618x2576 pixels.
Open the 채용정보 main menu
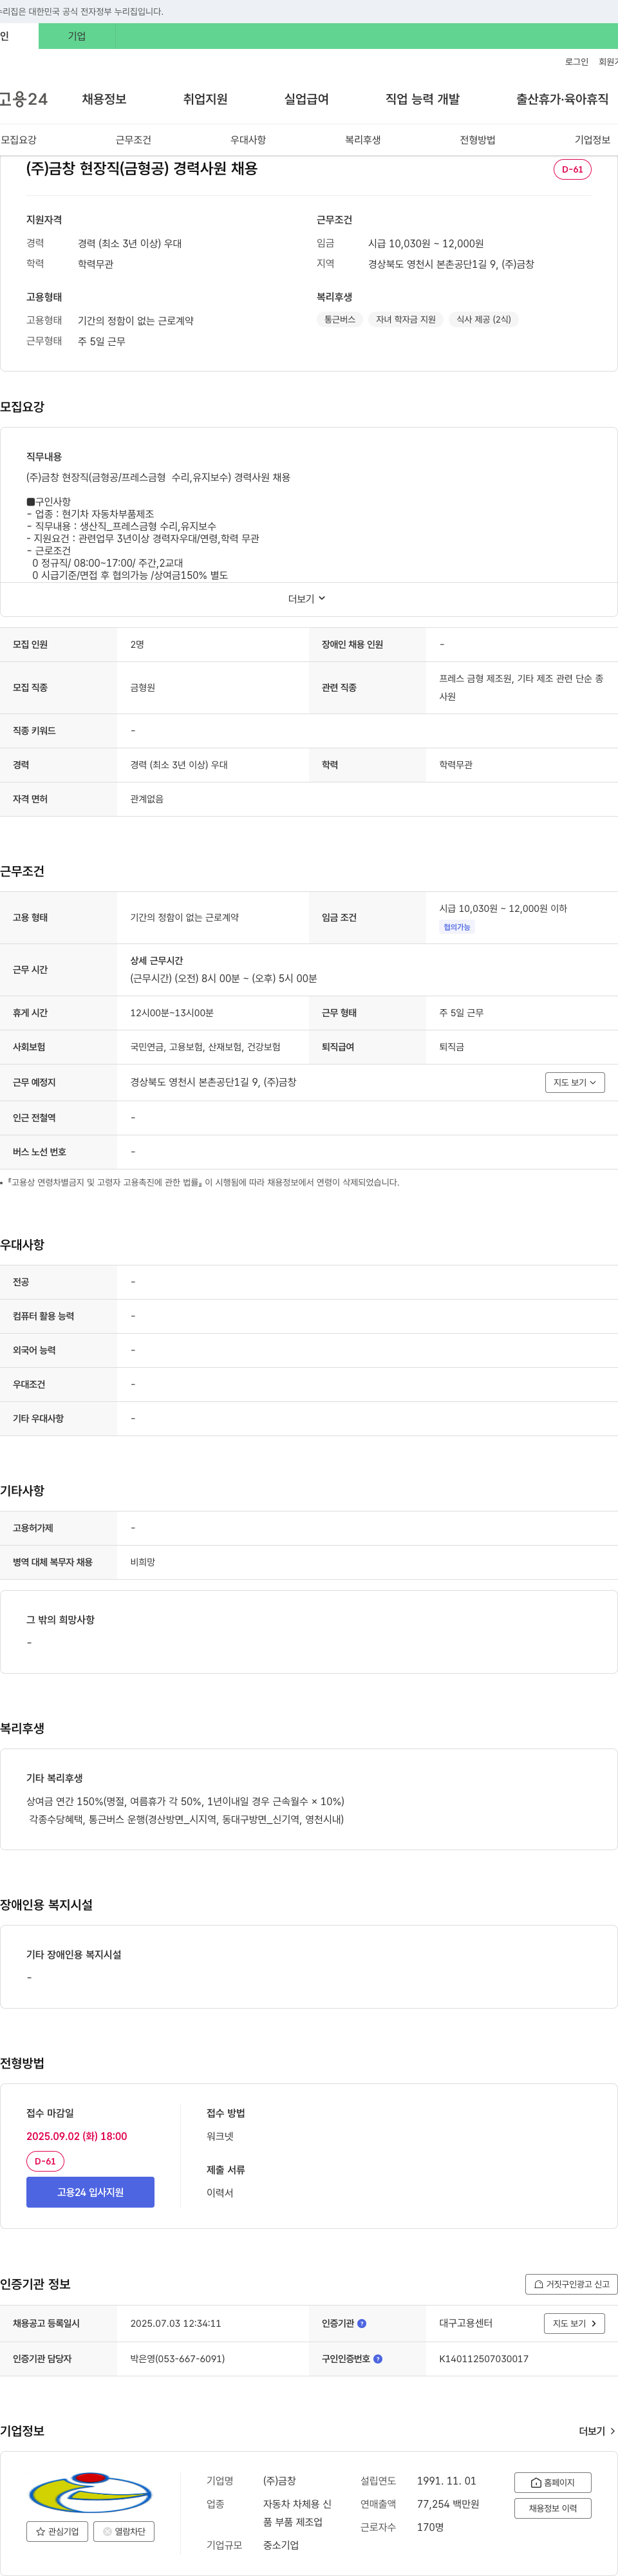104,99
